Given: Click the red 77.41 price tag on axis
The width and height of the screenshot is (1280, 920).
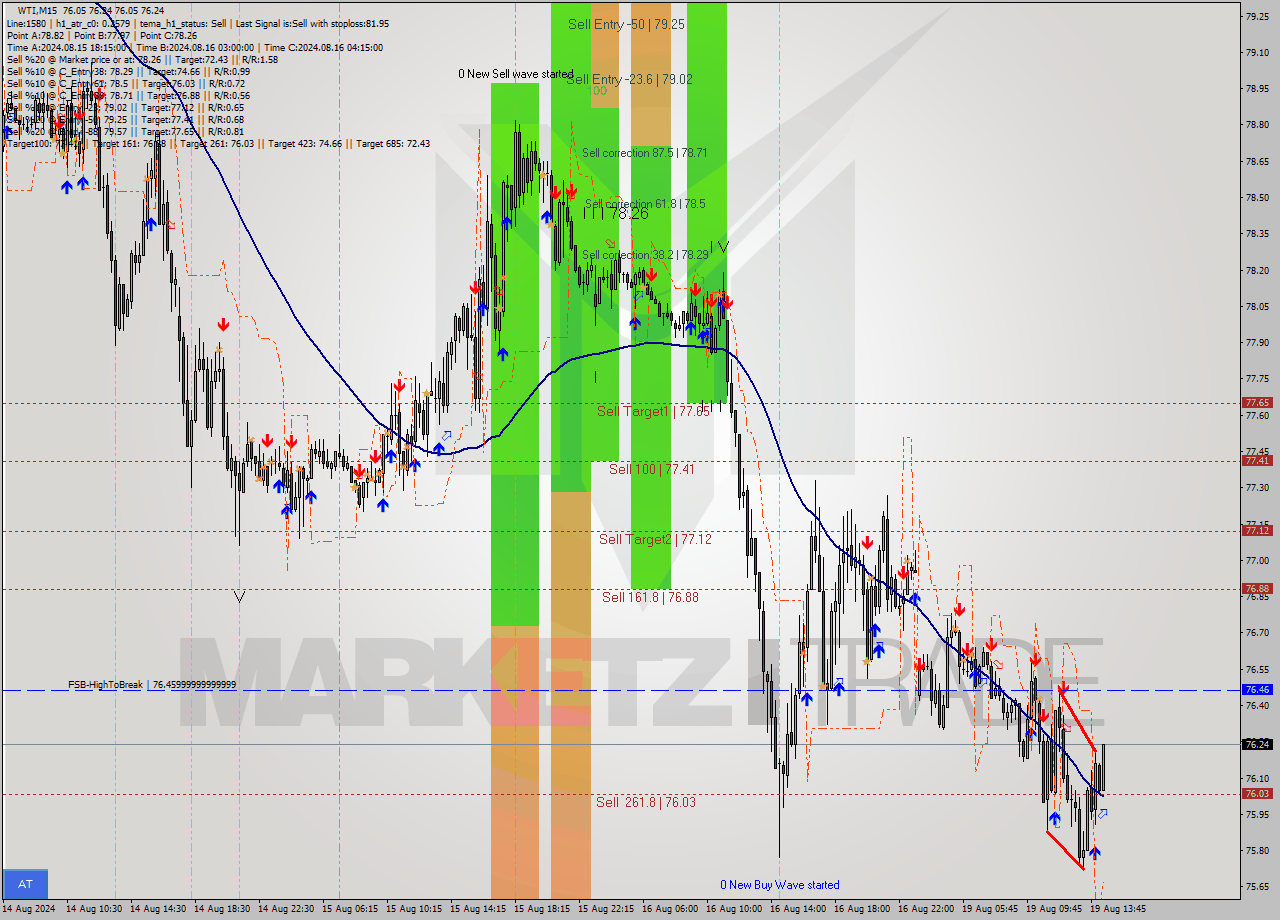Looking at the screenshot, I should click(x=1257, y=461).
